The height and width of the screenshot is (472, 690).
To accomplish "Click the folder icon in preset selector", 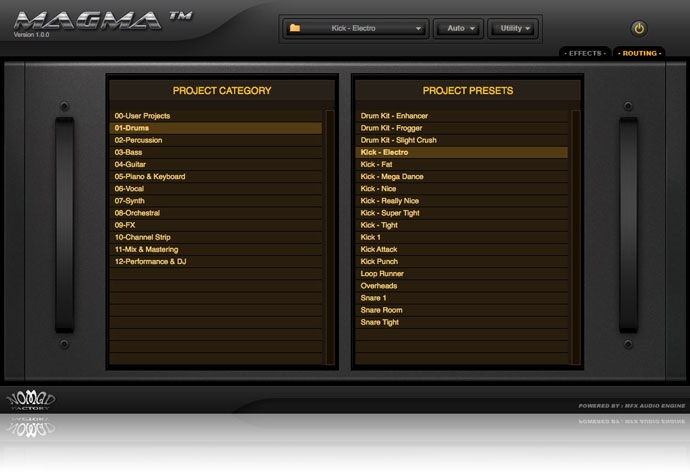I will click(x=295, y=28).
